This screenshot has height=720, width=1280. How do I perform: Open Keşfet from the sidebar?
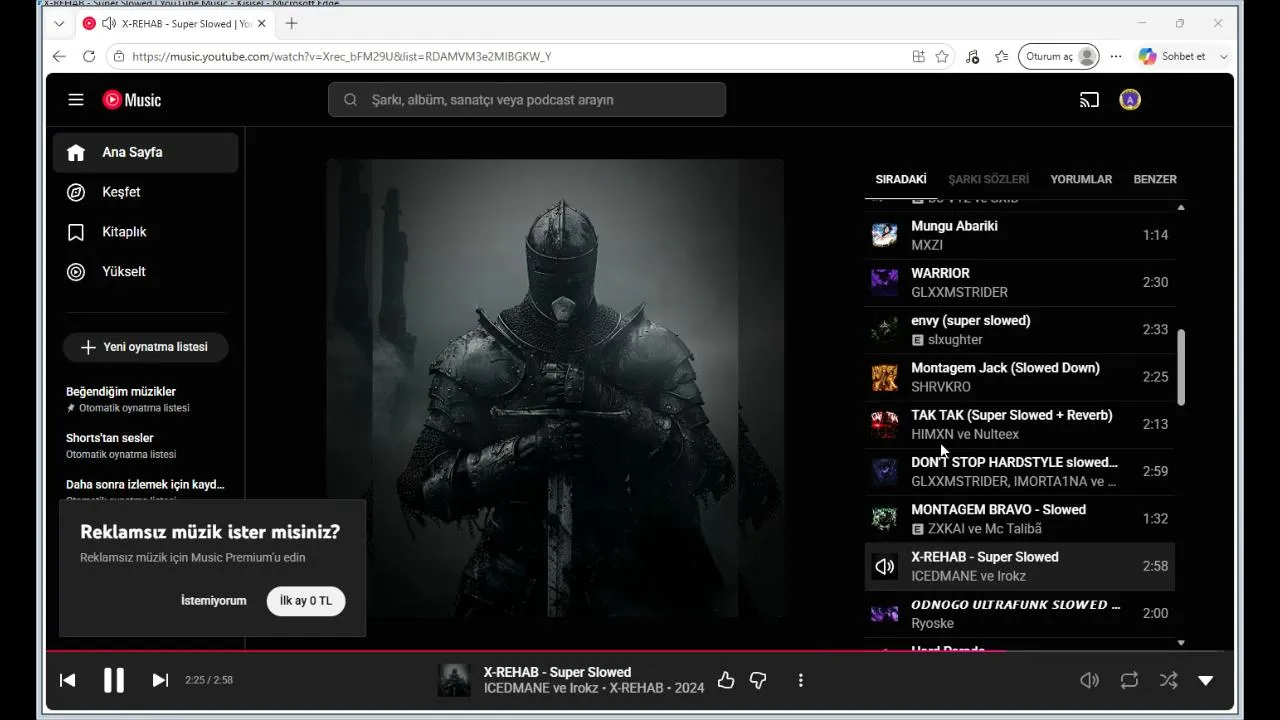pos(146,192)
